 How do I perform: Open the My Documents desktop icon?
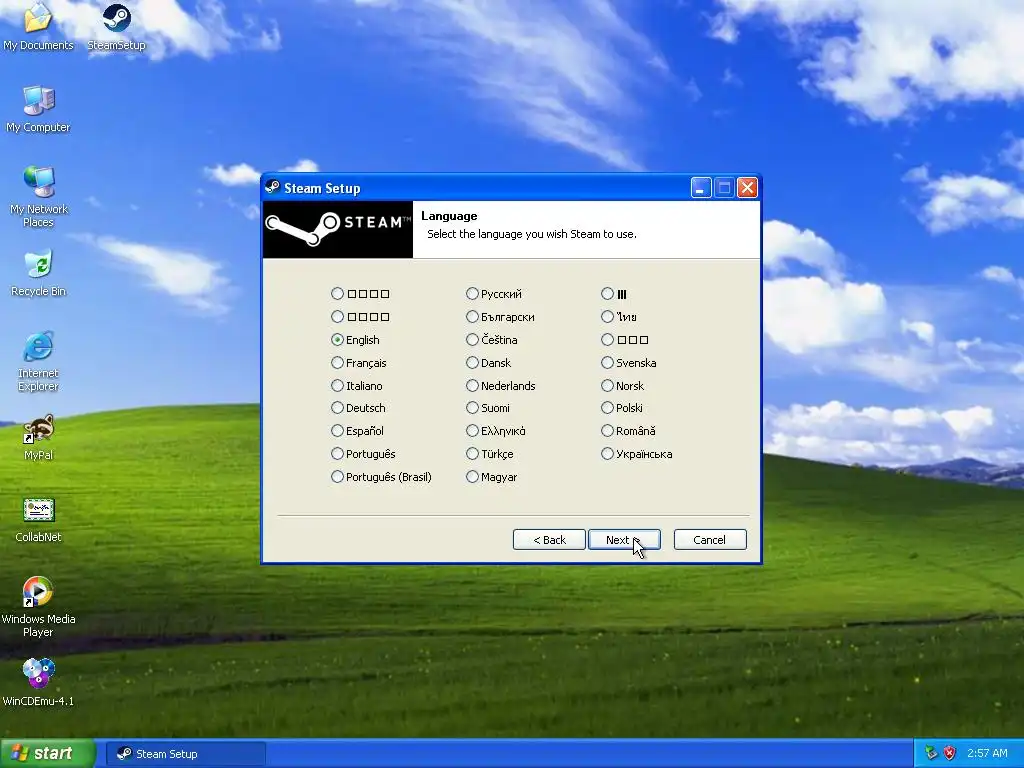coord(38,26)
